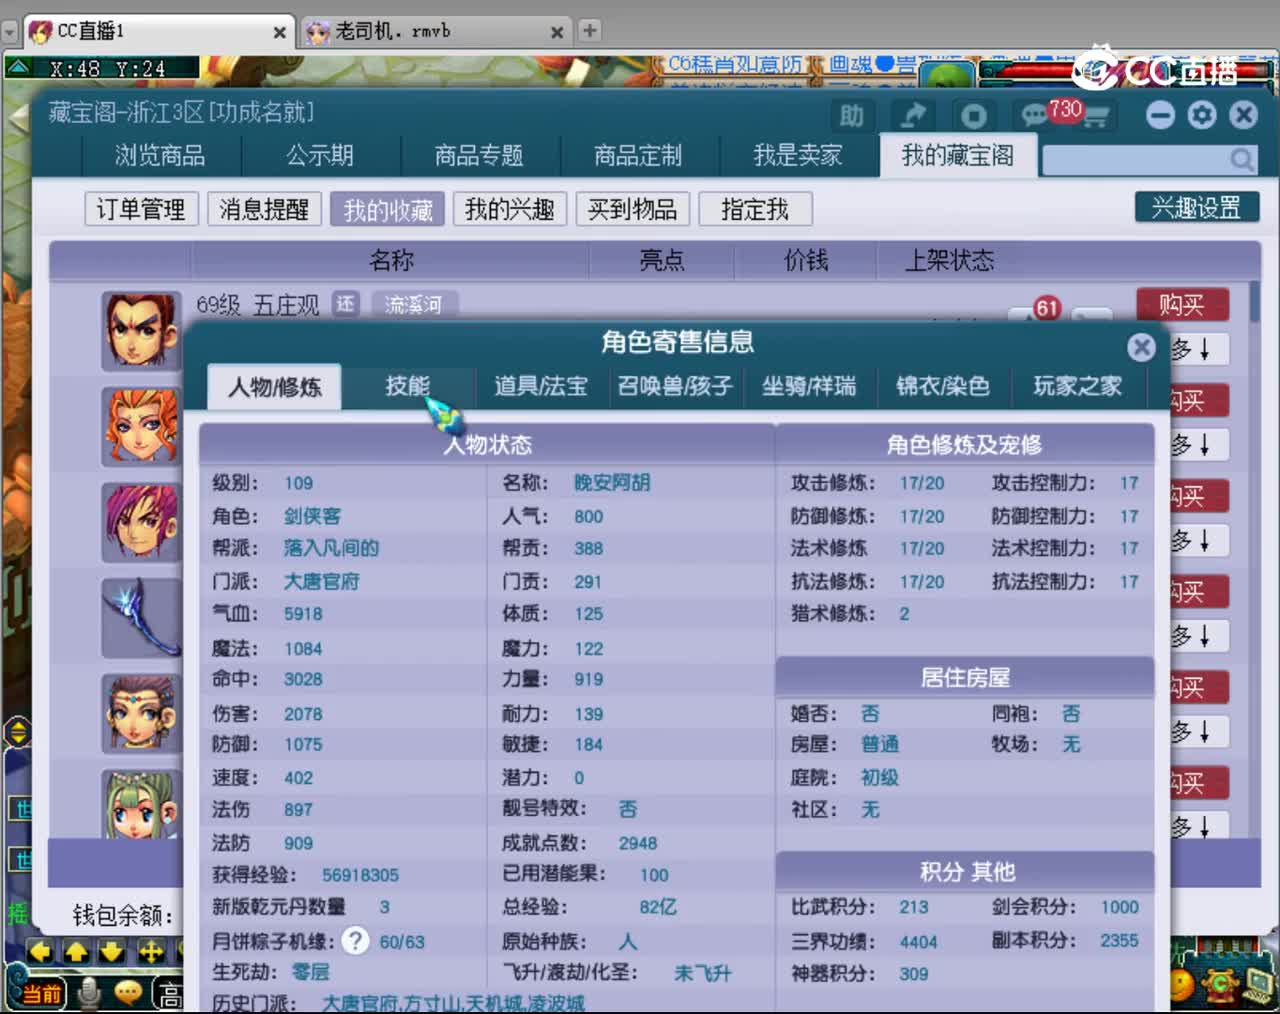Click the 亮点 column header
This screenshot has width=1280, height=1014.
tap(662, 260)
